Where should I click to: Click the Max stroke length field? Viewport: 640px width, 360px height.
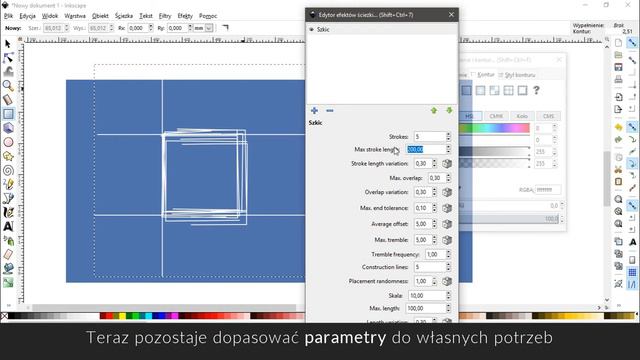click(x=426, y=149)
